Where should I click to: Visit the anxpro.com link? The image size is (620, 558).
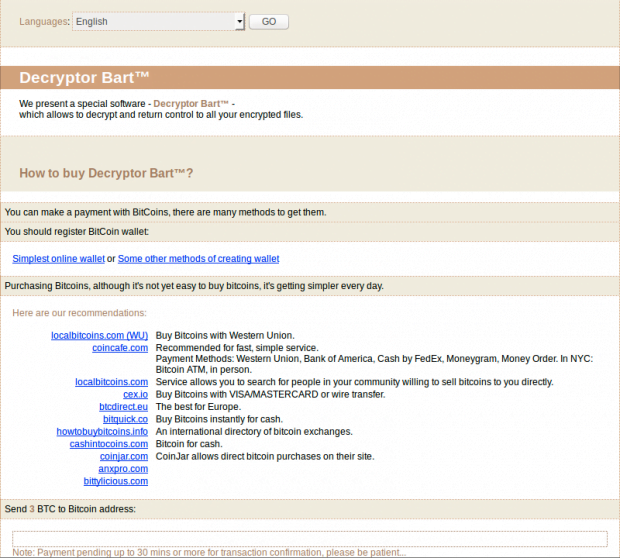coord(123,469)
